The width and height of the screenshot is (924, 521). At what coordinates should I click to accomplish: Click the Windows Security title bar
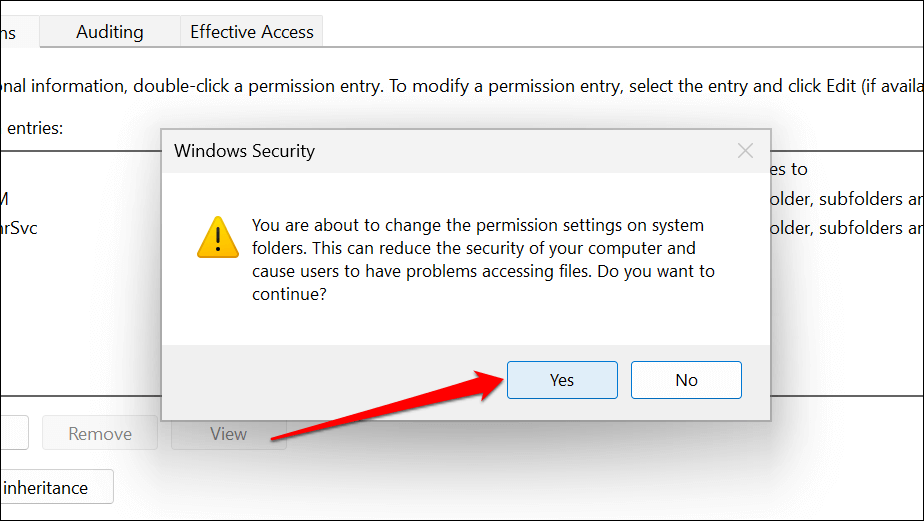[x=400, y=151]
